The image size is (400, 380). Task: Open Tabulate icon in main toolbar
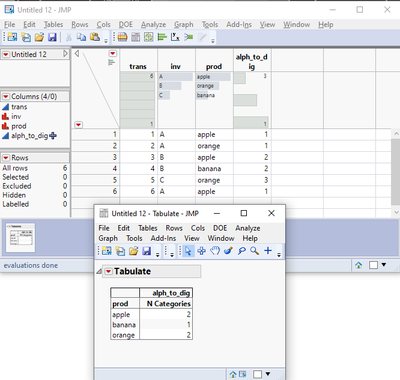[x=136, y=37]
